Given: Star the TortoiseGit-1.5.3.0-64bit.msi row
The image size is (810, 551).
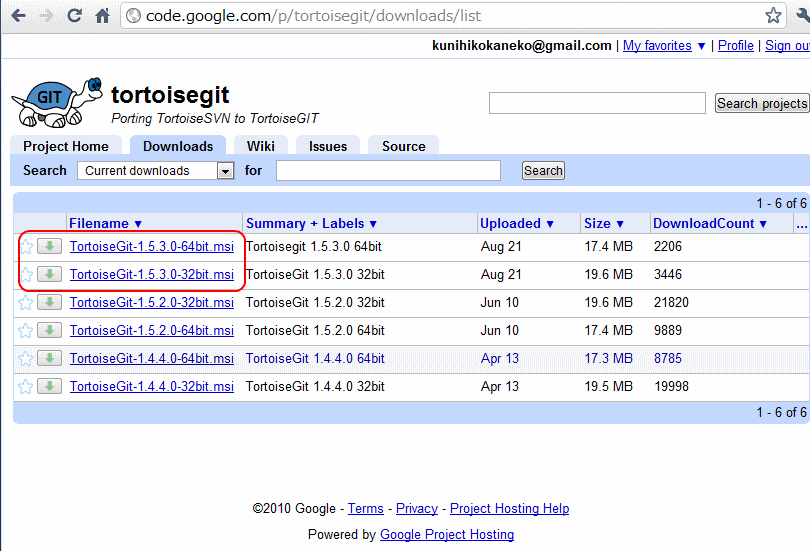Looking at the screenshot, I should (x=26, y=247).
